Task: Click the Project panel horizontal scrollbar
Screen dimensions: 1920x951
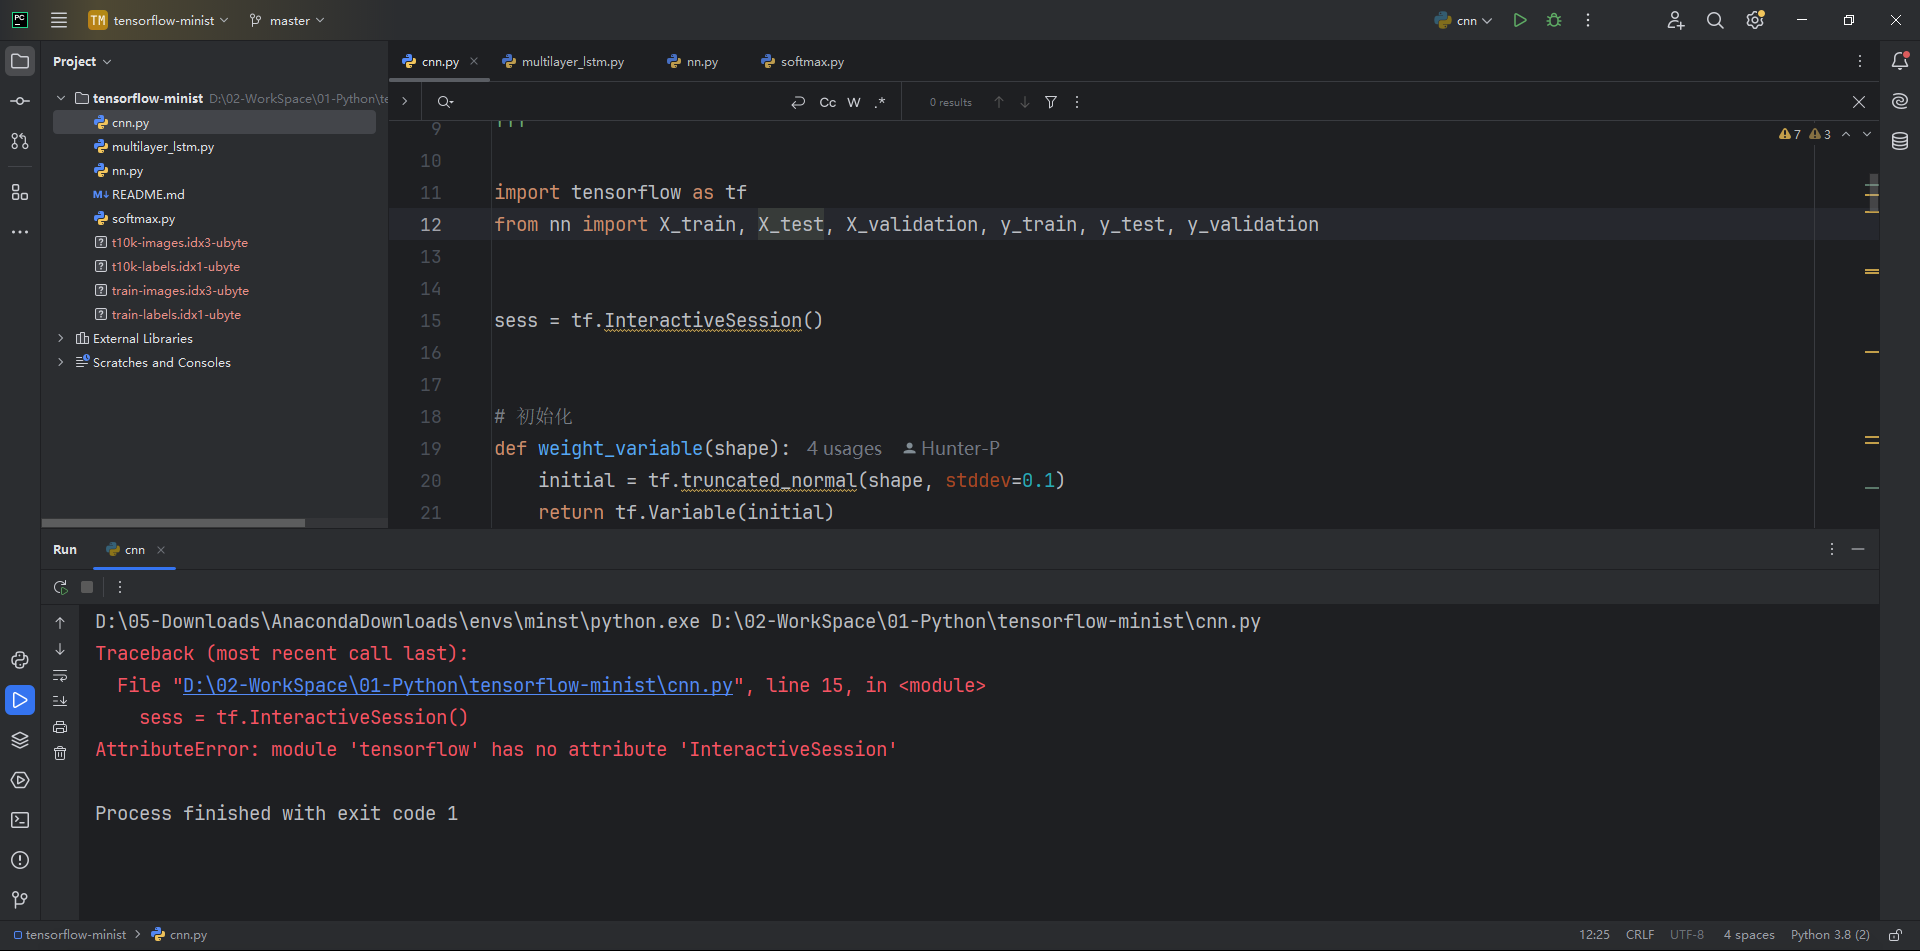Action: tap(173, 522)
